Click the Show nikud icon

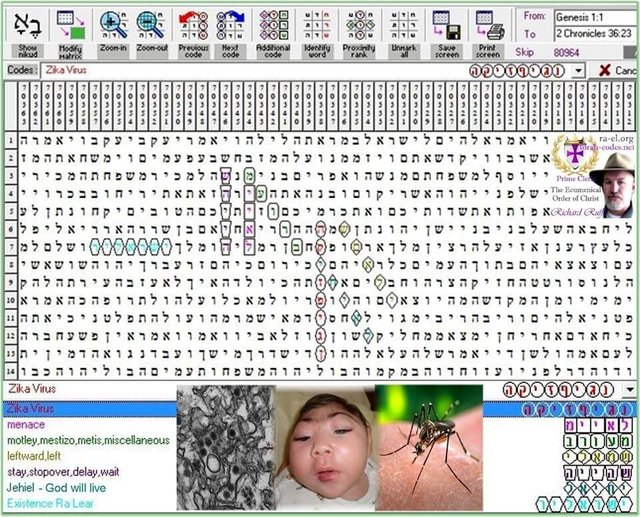pos(27,25)
